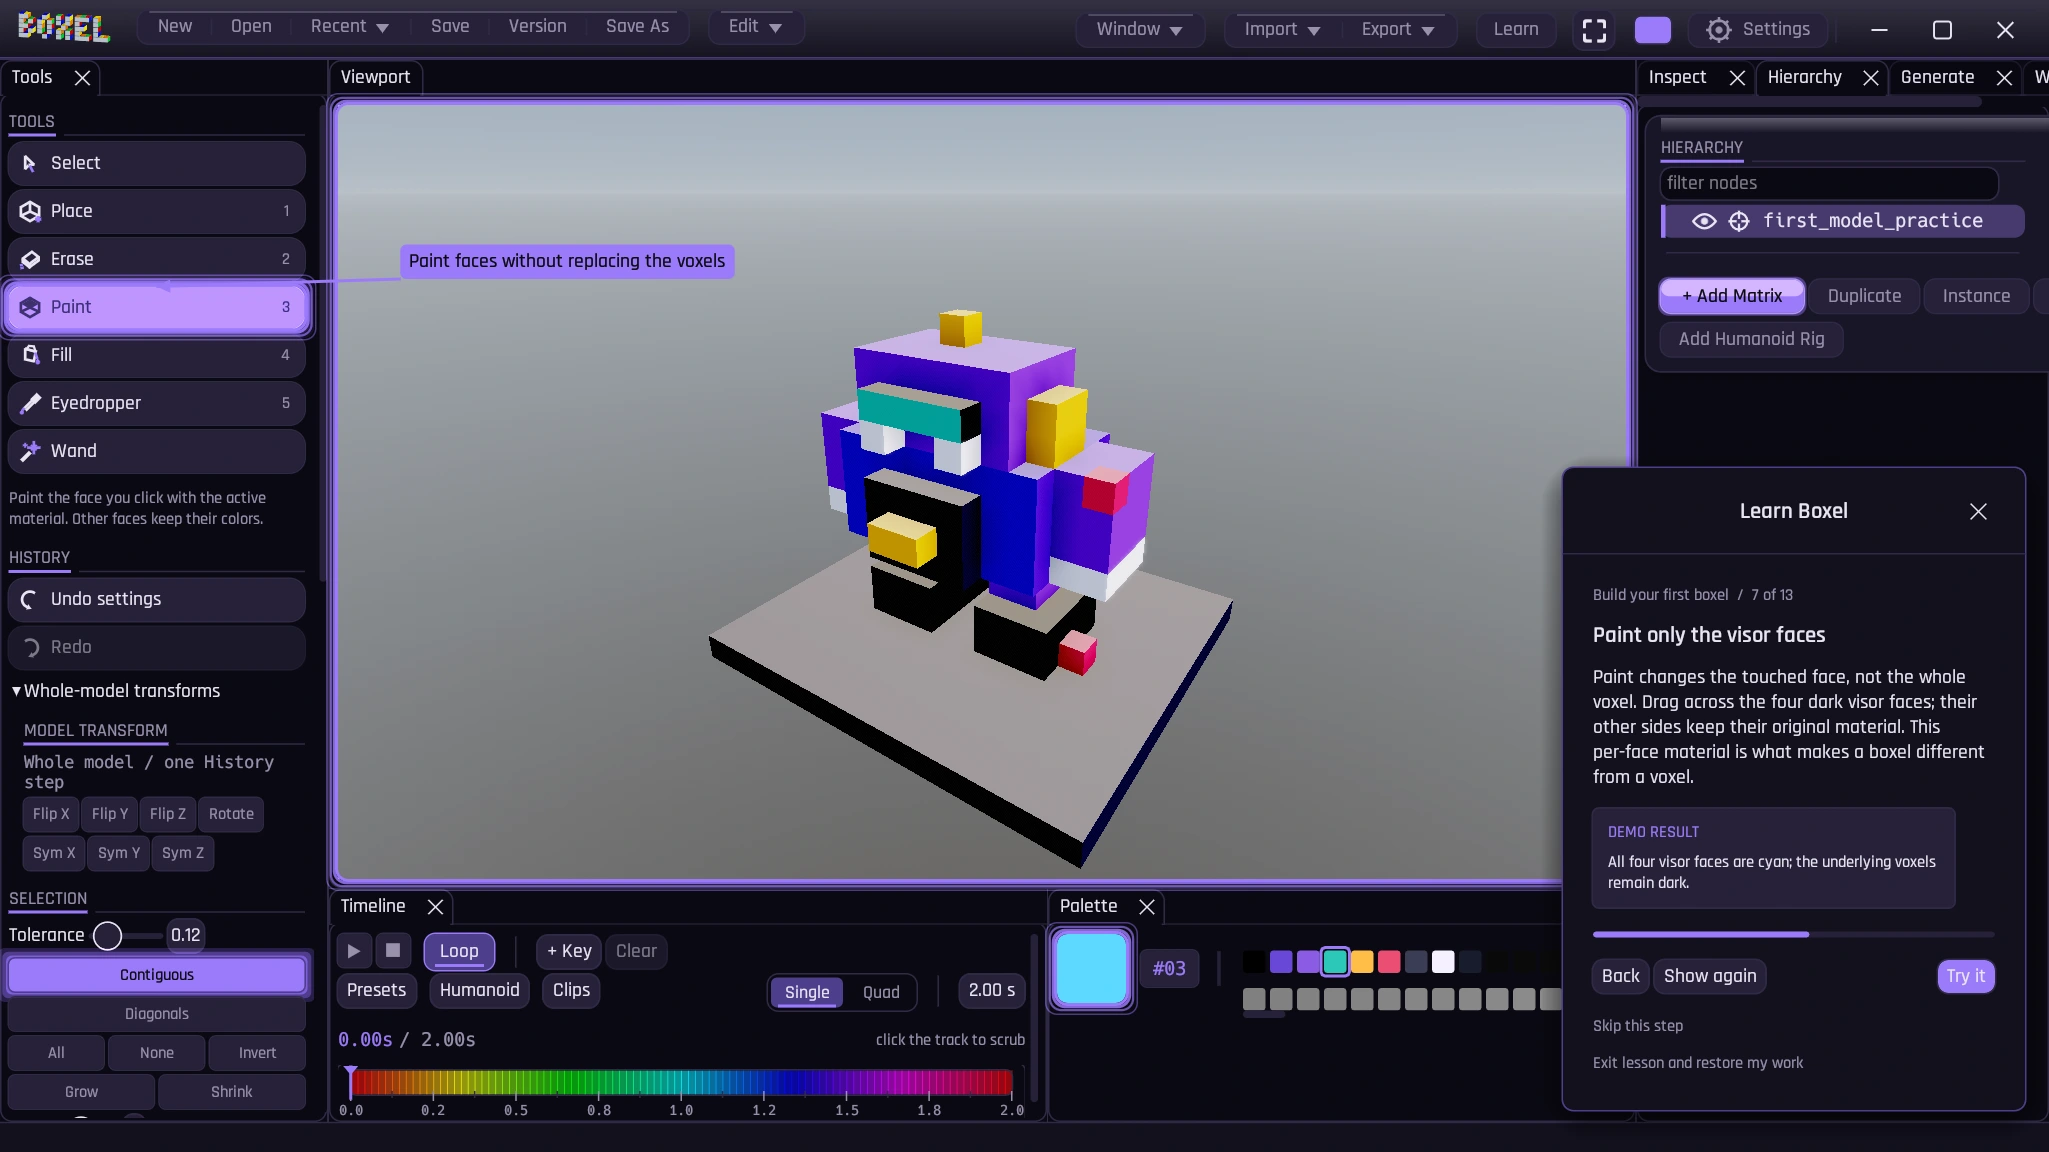Viewport: 2049px width, 1152px height.
Task: Select the Select tool
Action: point(156,163)
